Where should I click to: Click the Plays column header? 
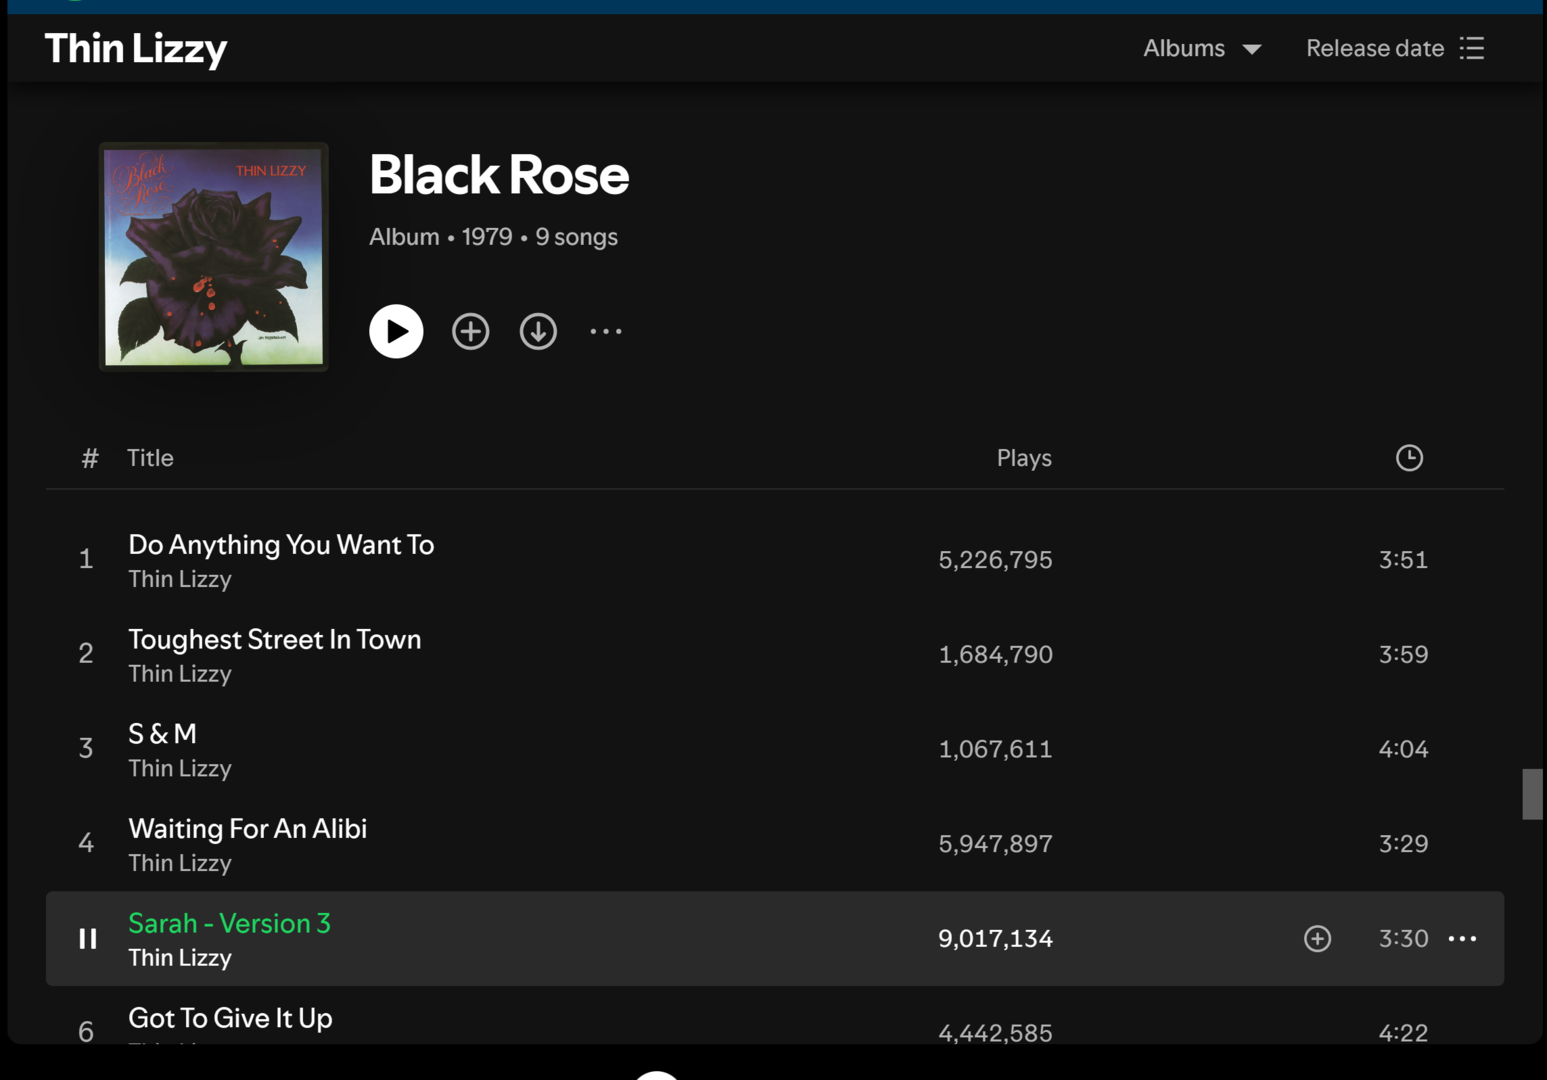pos(1024,457)
